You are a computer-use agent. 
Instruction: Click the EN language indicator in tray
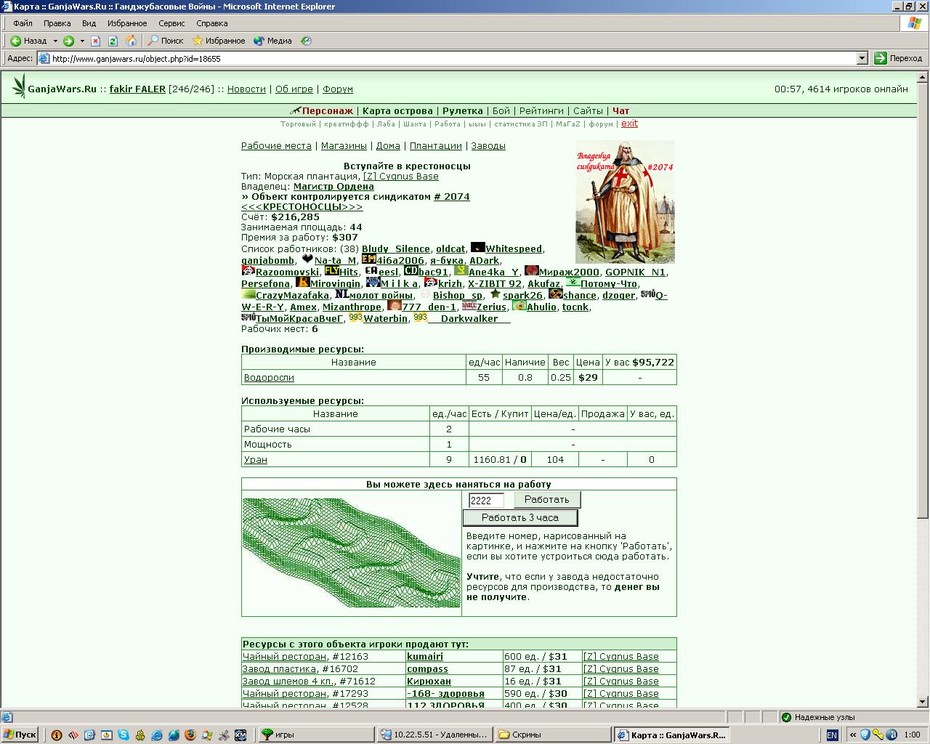[x=832, y=735]
